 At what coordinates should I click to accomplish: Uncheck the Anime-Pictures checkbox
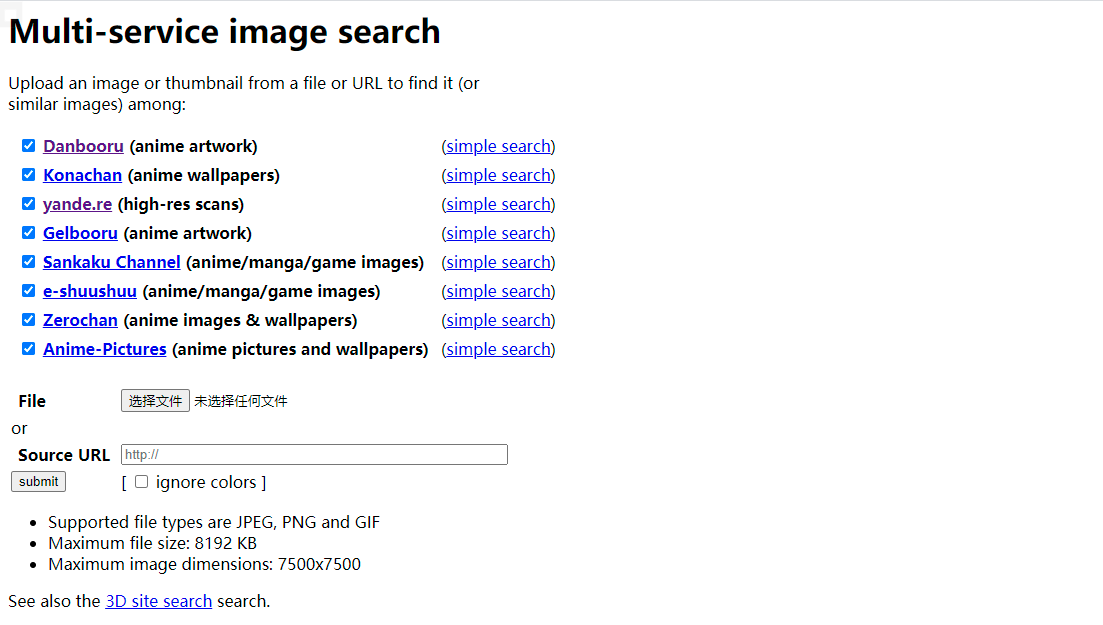[x=28, y=348]
